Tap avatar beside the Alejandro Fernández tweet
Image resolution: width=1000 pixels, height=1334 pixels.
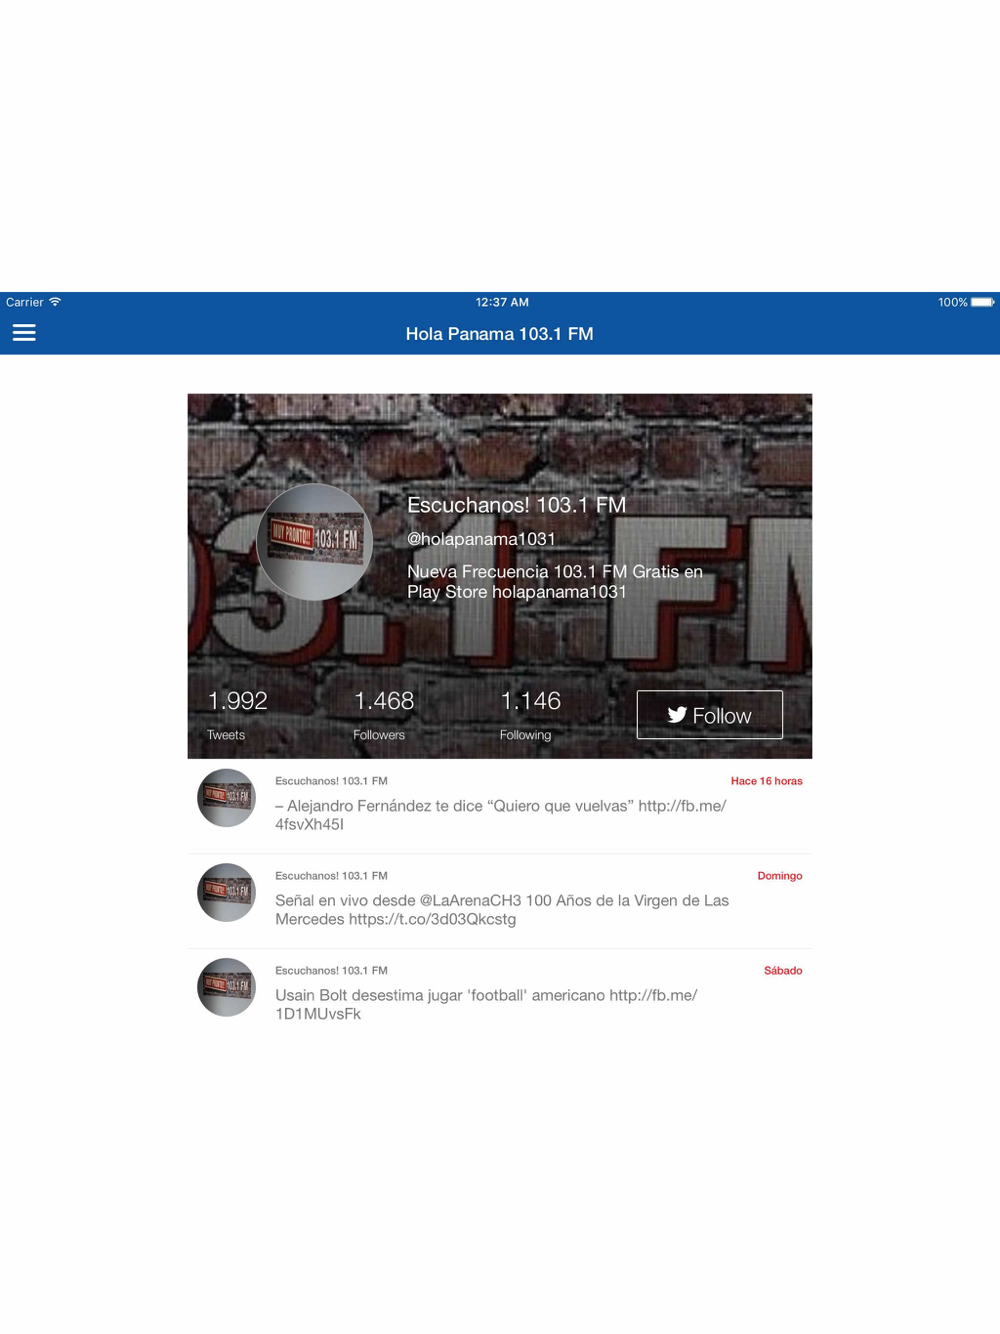tap(226, 798)
